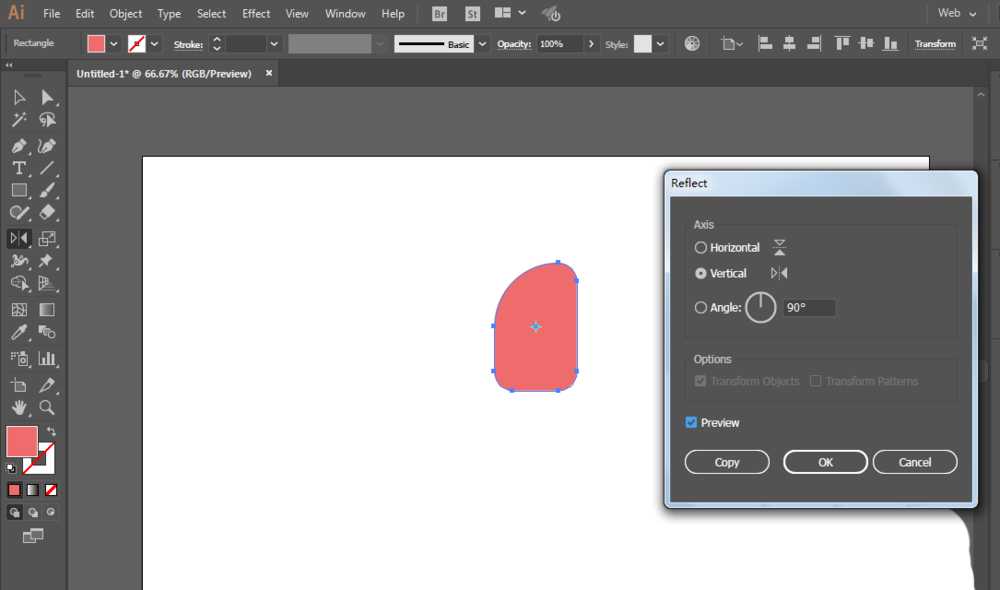
Task: Click the Recolor Artwork wheel icon
Action: 692,44
